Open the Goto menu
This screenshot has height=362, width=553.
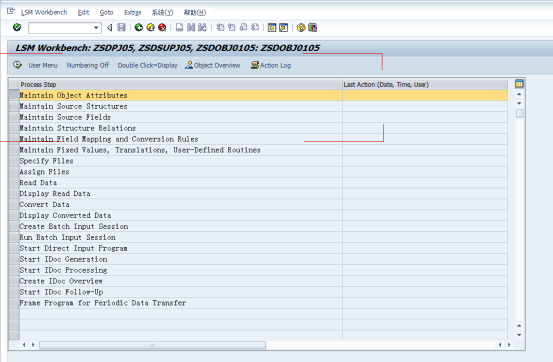(107, 12)
